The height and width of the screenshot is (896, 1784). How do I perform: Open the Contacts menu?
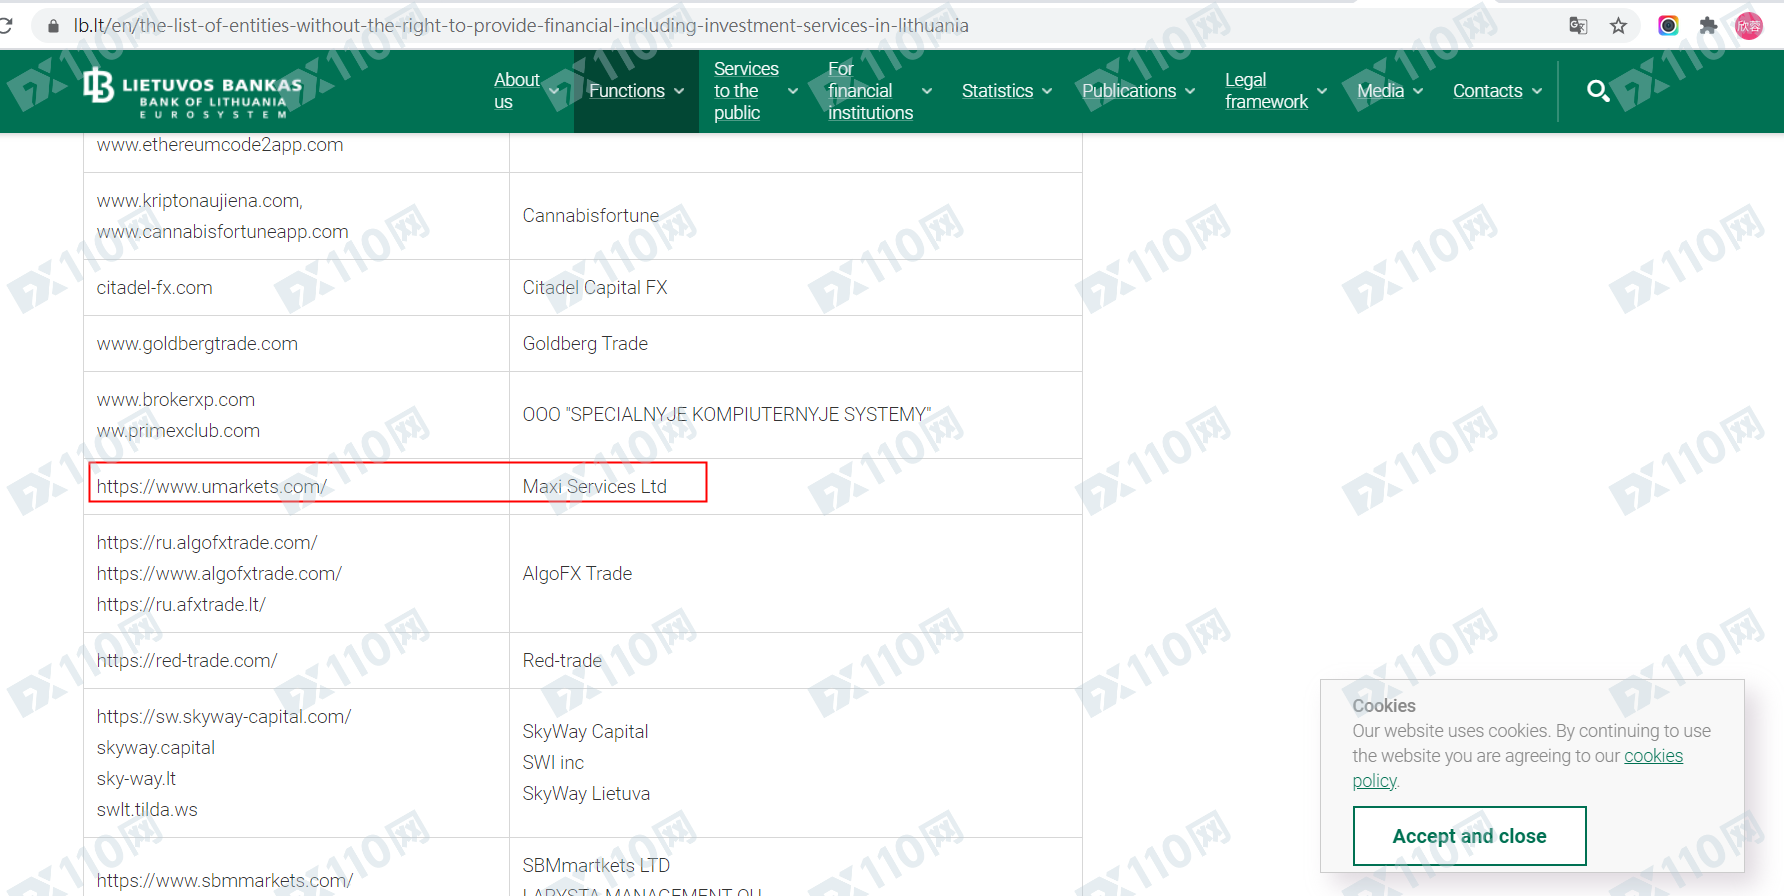click(1487, 91)
